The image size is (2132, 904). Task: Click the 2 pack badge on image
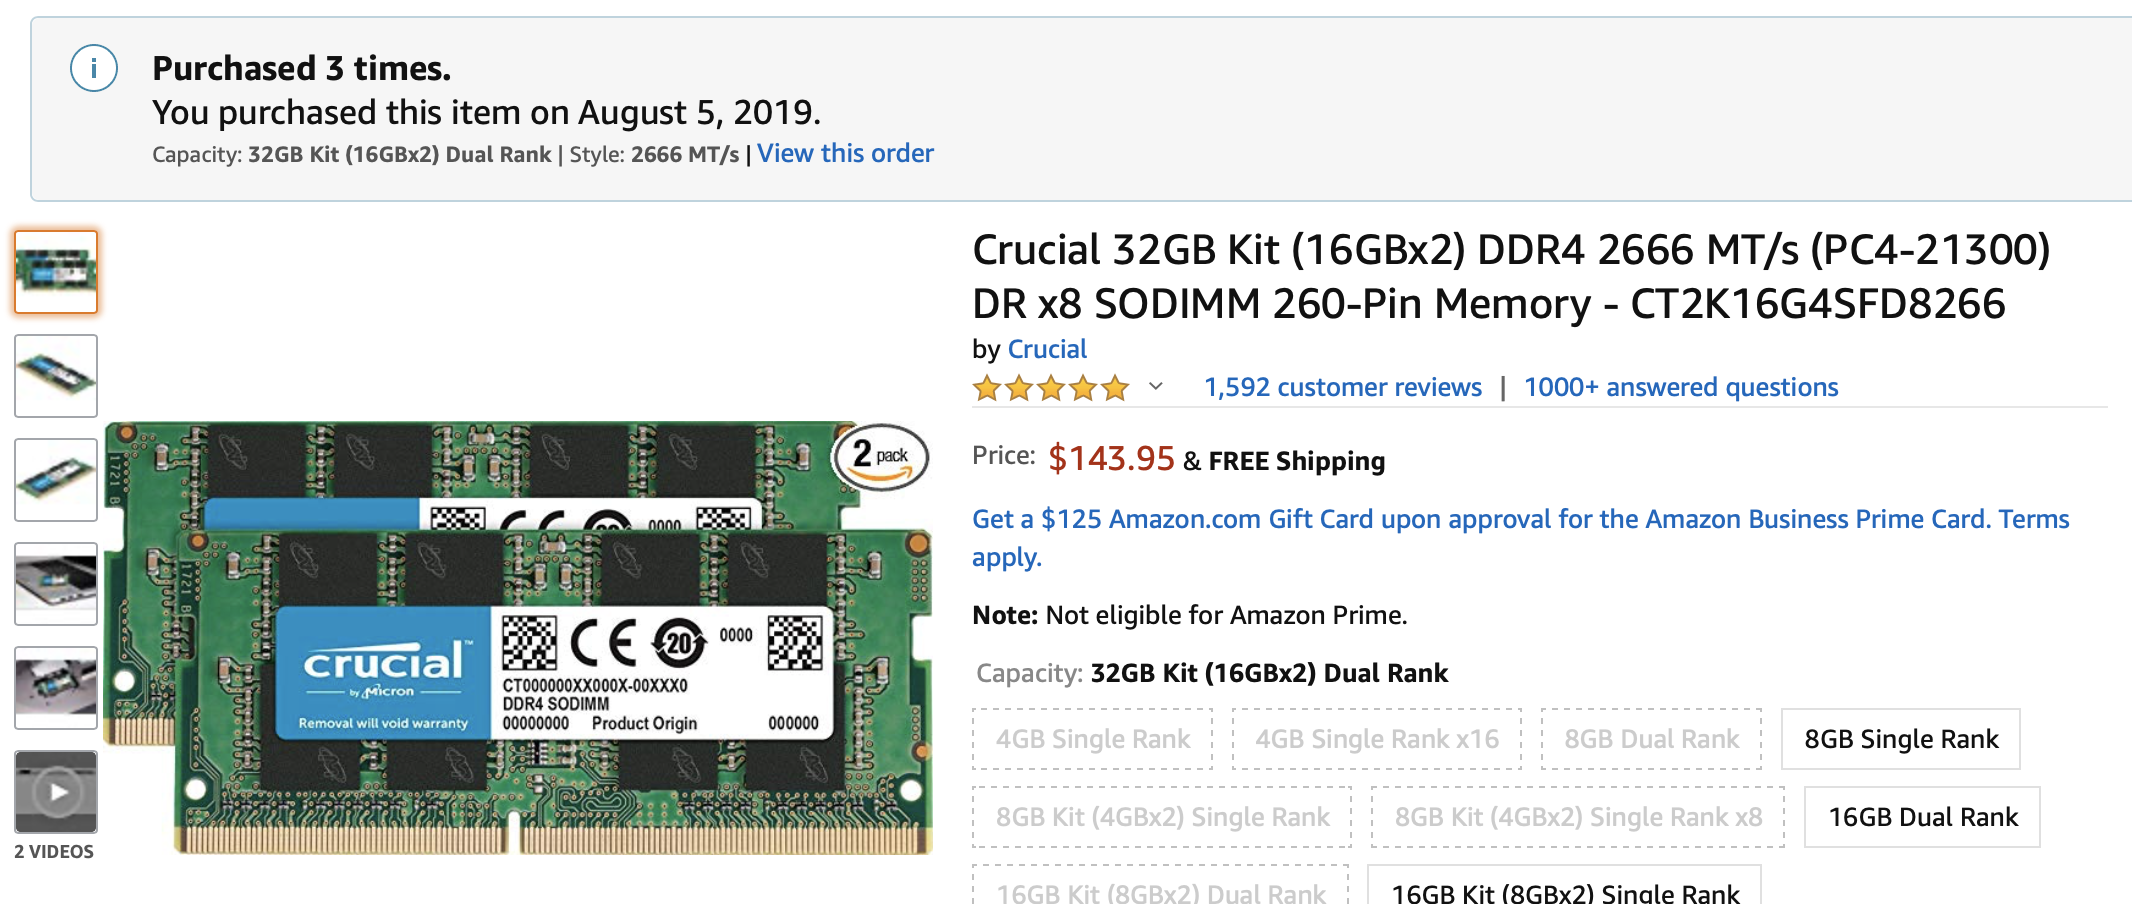(880, 457)
